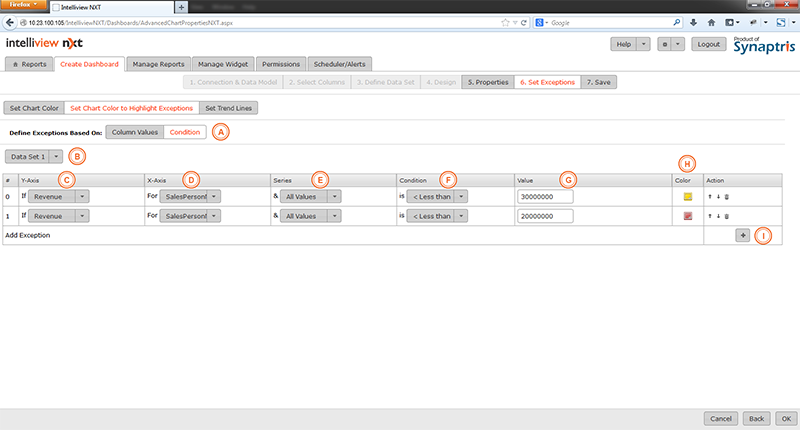Delete the first exception row

tap(726, 197)
